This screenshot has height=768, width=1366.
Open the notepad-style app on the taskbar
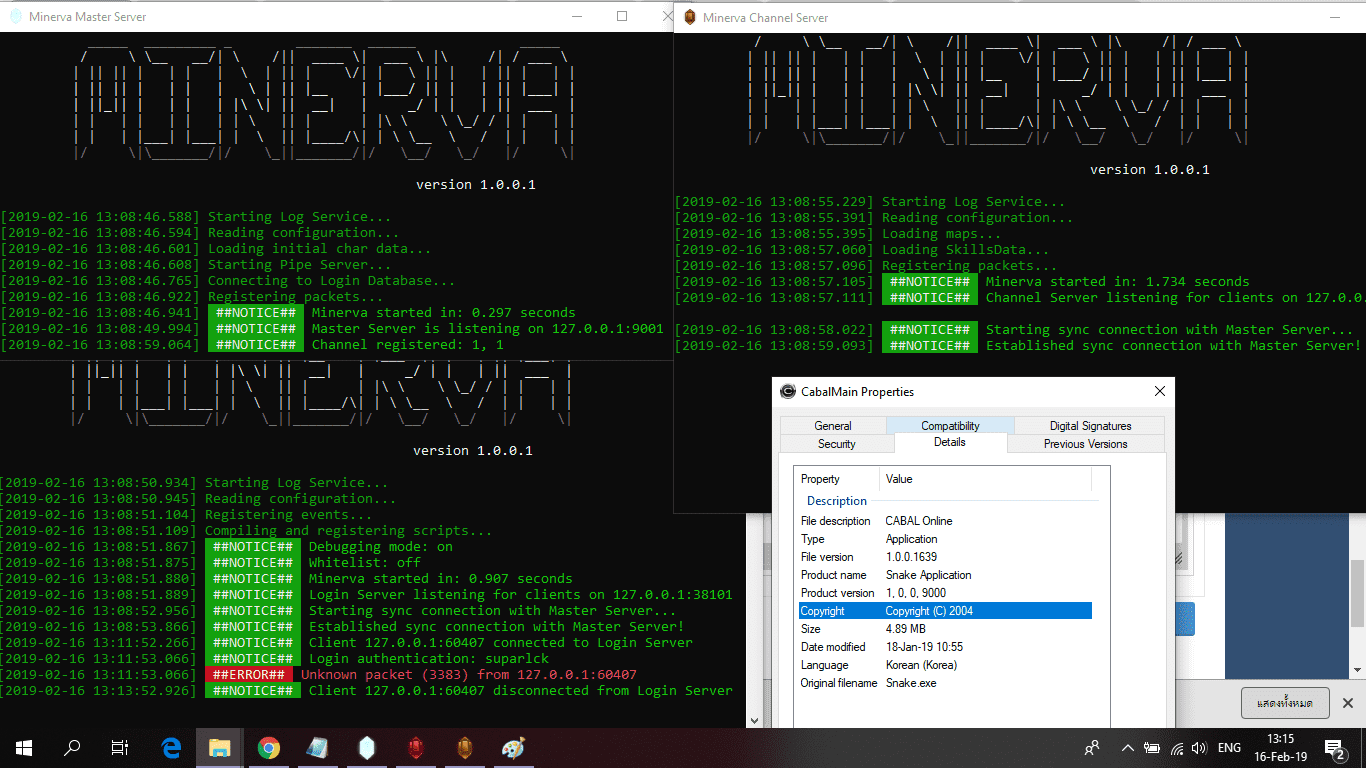point(317,747)
